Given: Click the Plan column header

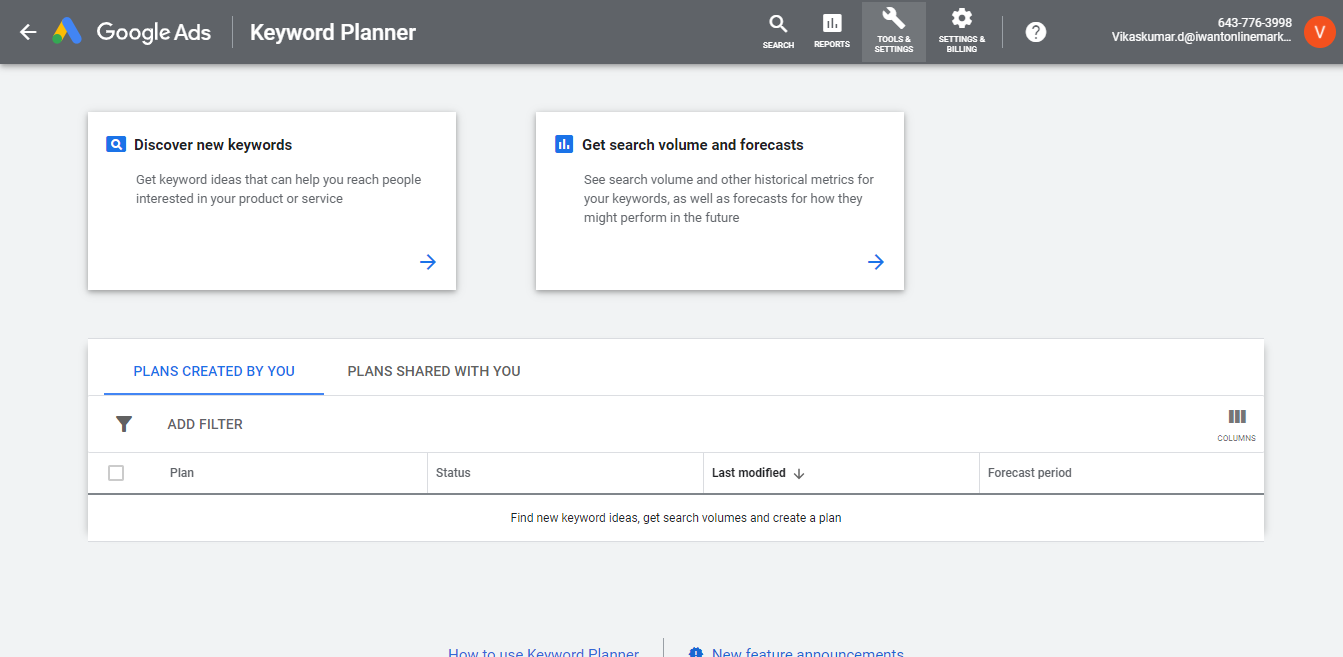Looking at the screenshot, I should [x=182, y=473].
